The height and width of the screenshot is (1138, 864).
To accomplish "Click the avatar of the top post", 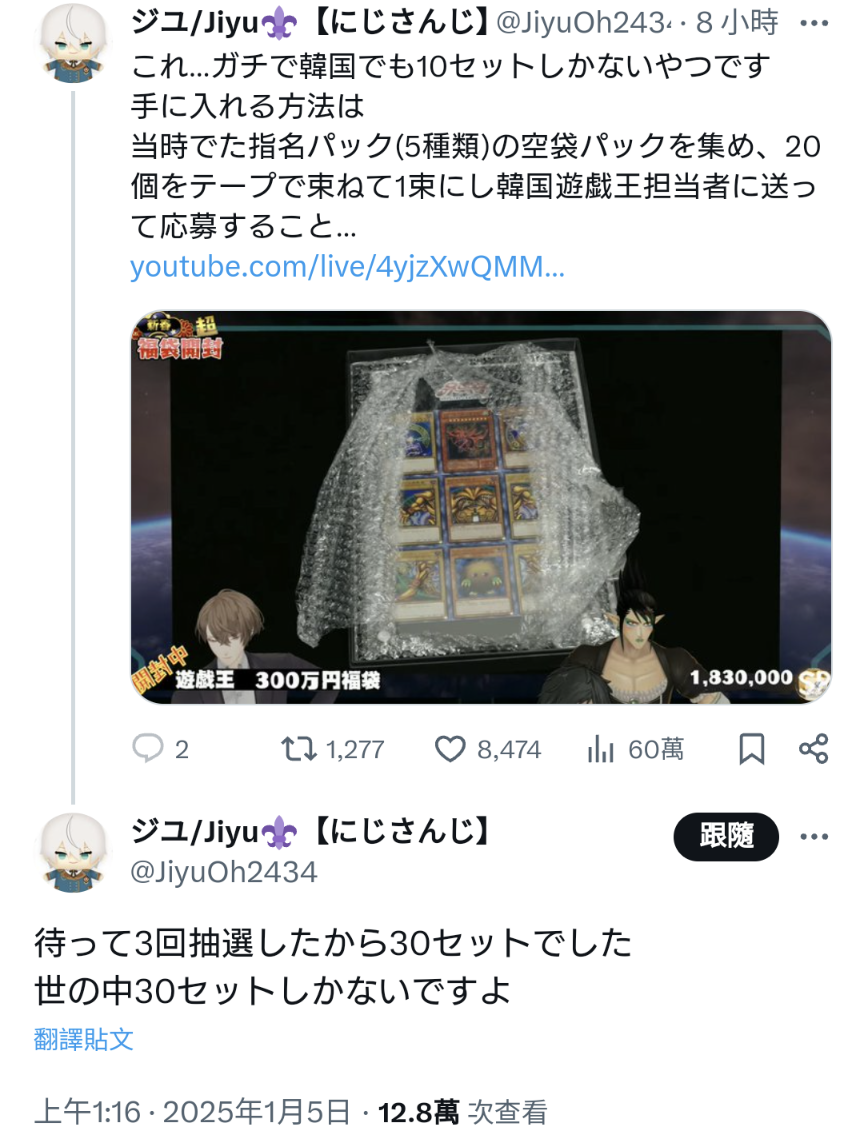I will (72, 44).
